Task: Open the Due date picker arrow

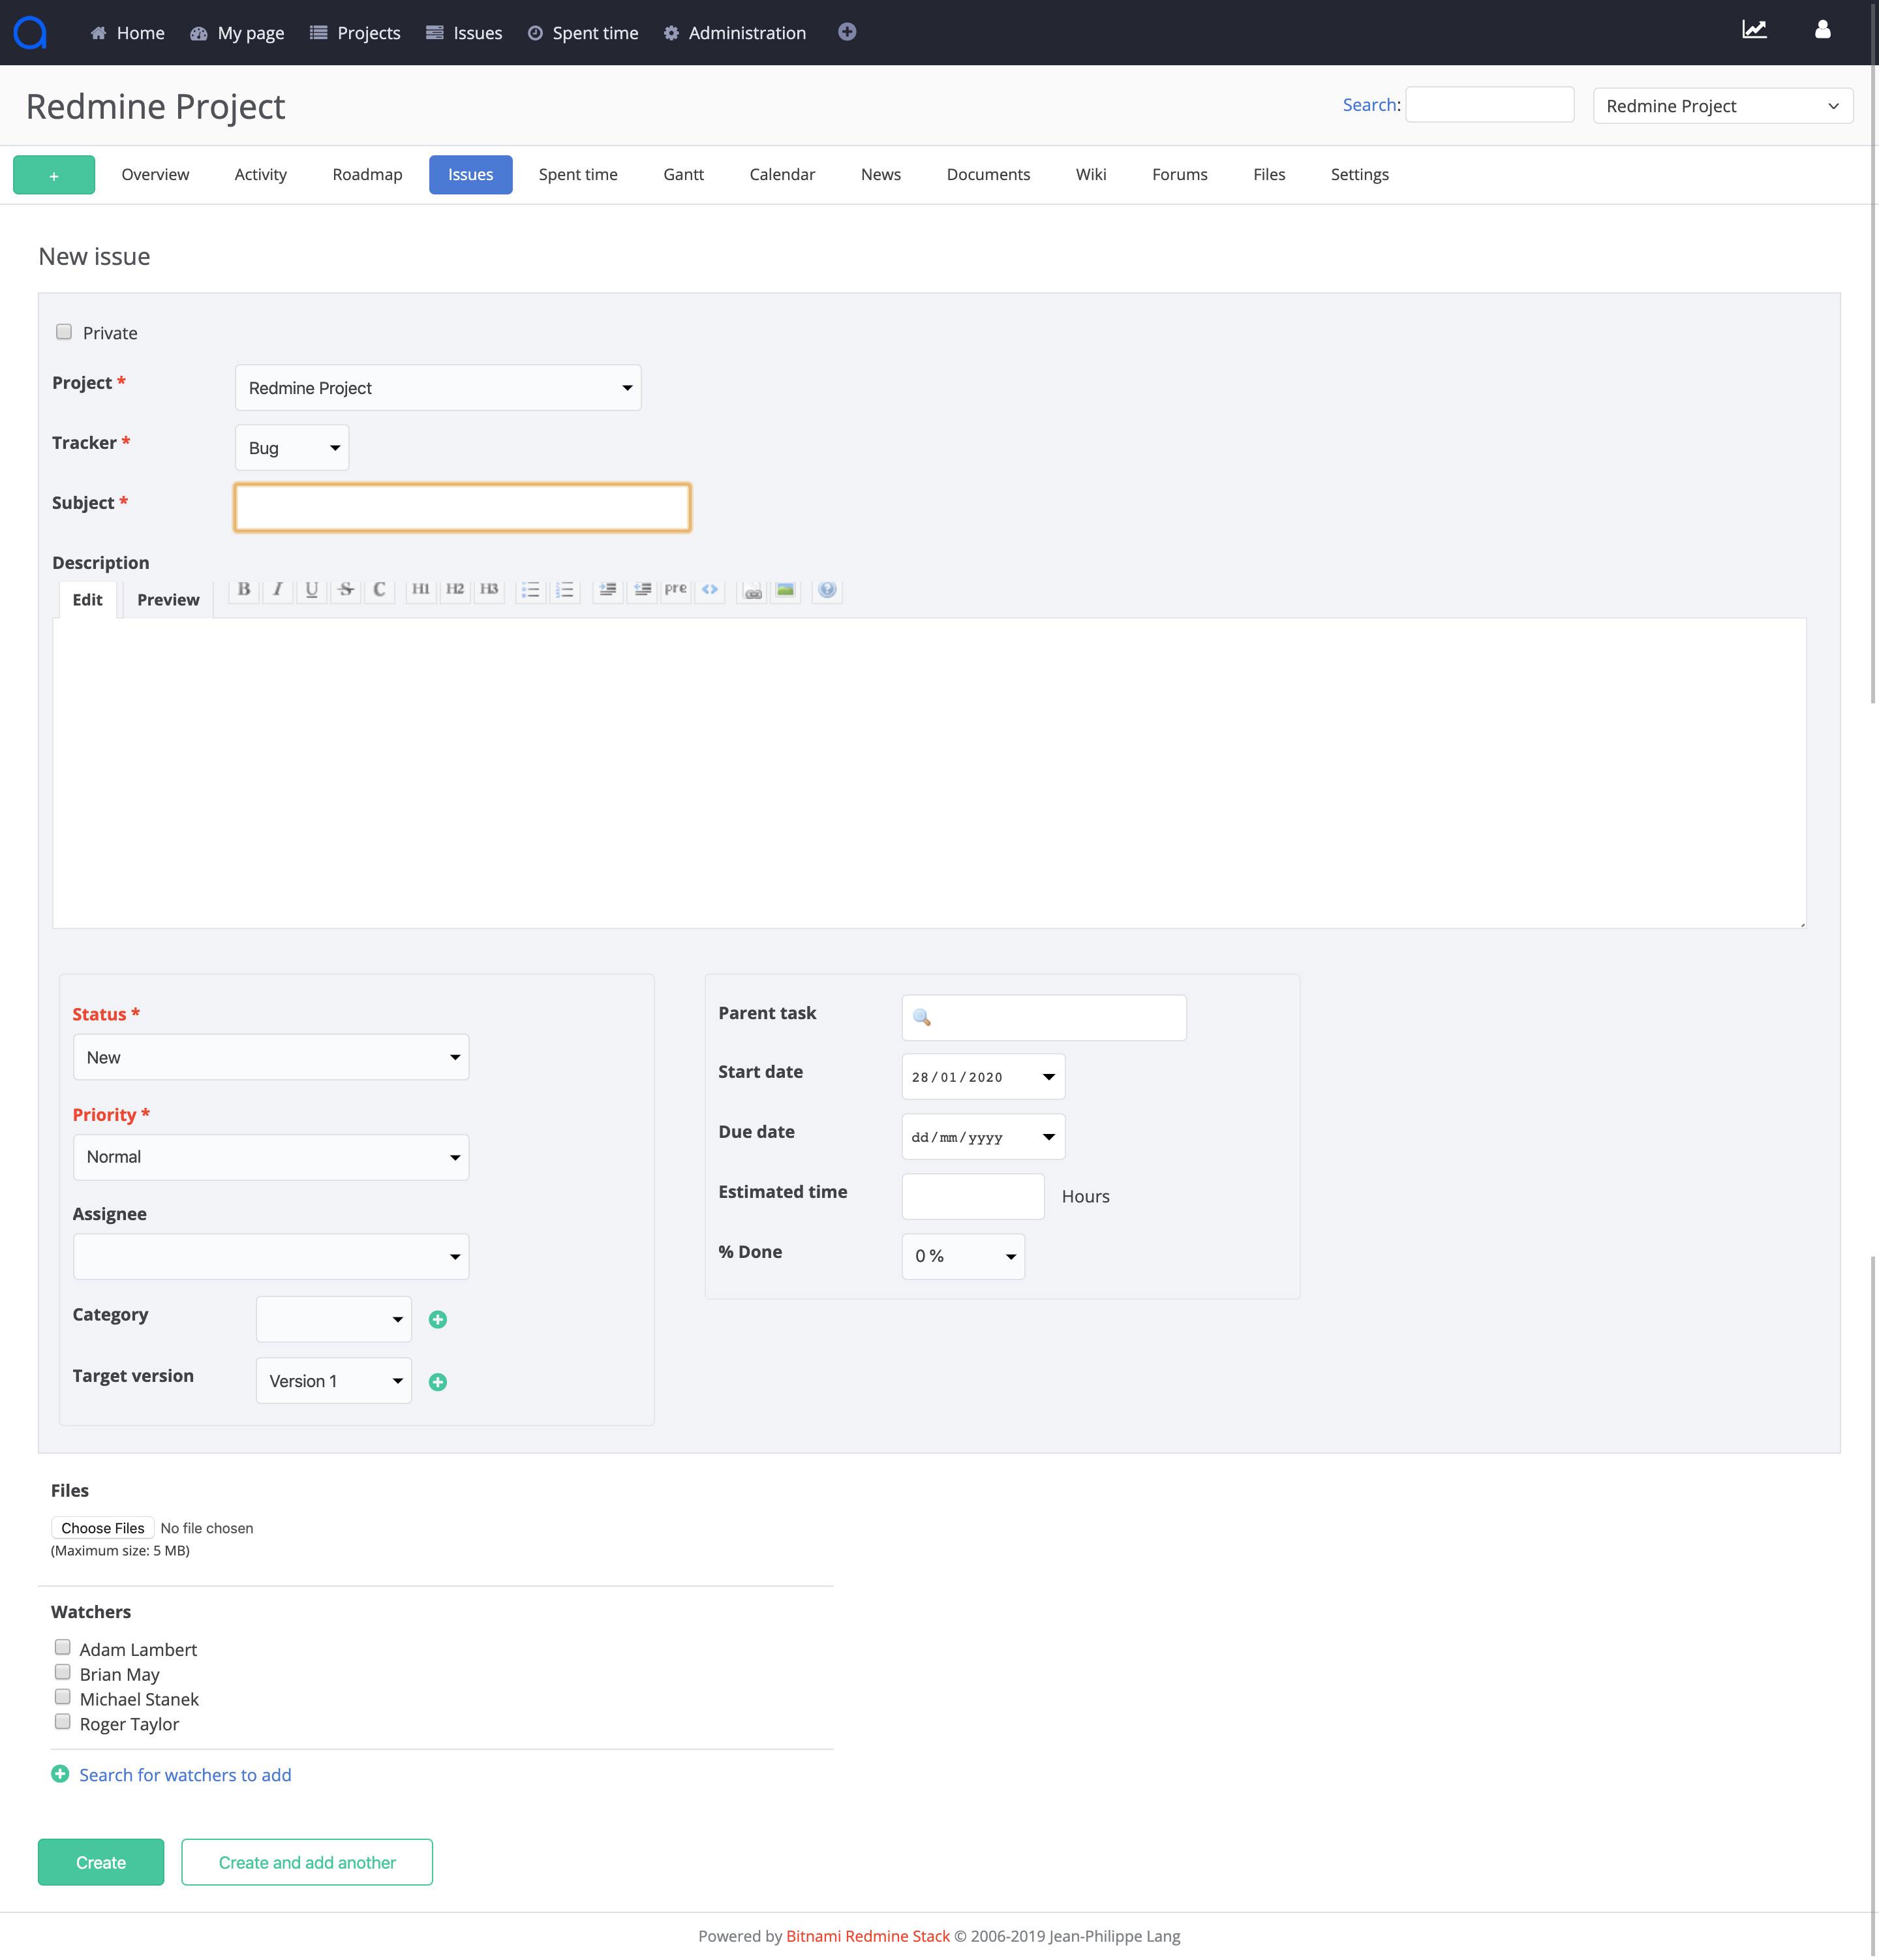Action: (1049, 1137)
